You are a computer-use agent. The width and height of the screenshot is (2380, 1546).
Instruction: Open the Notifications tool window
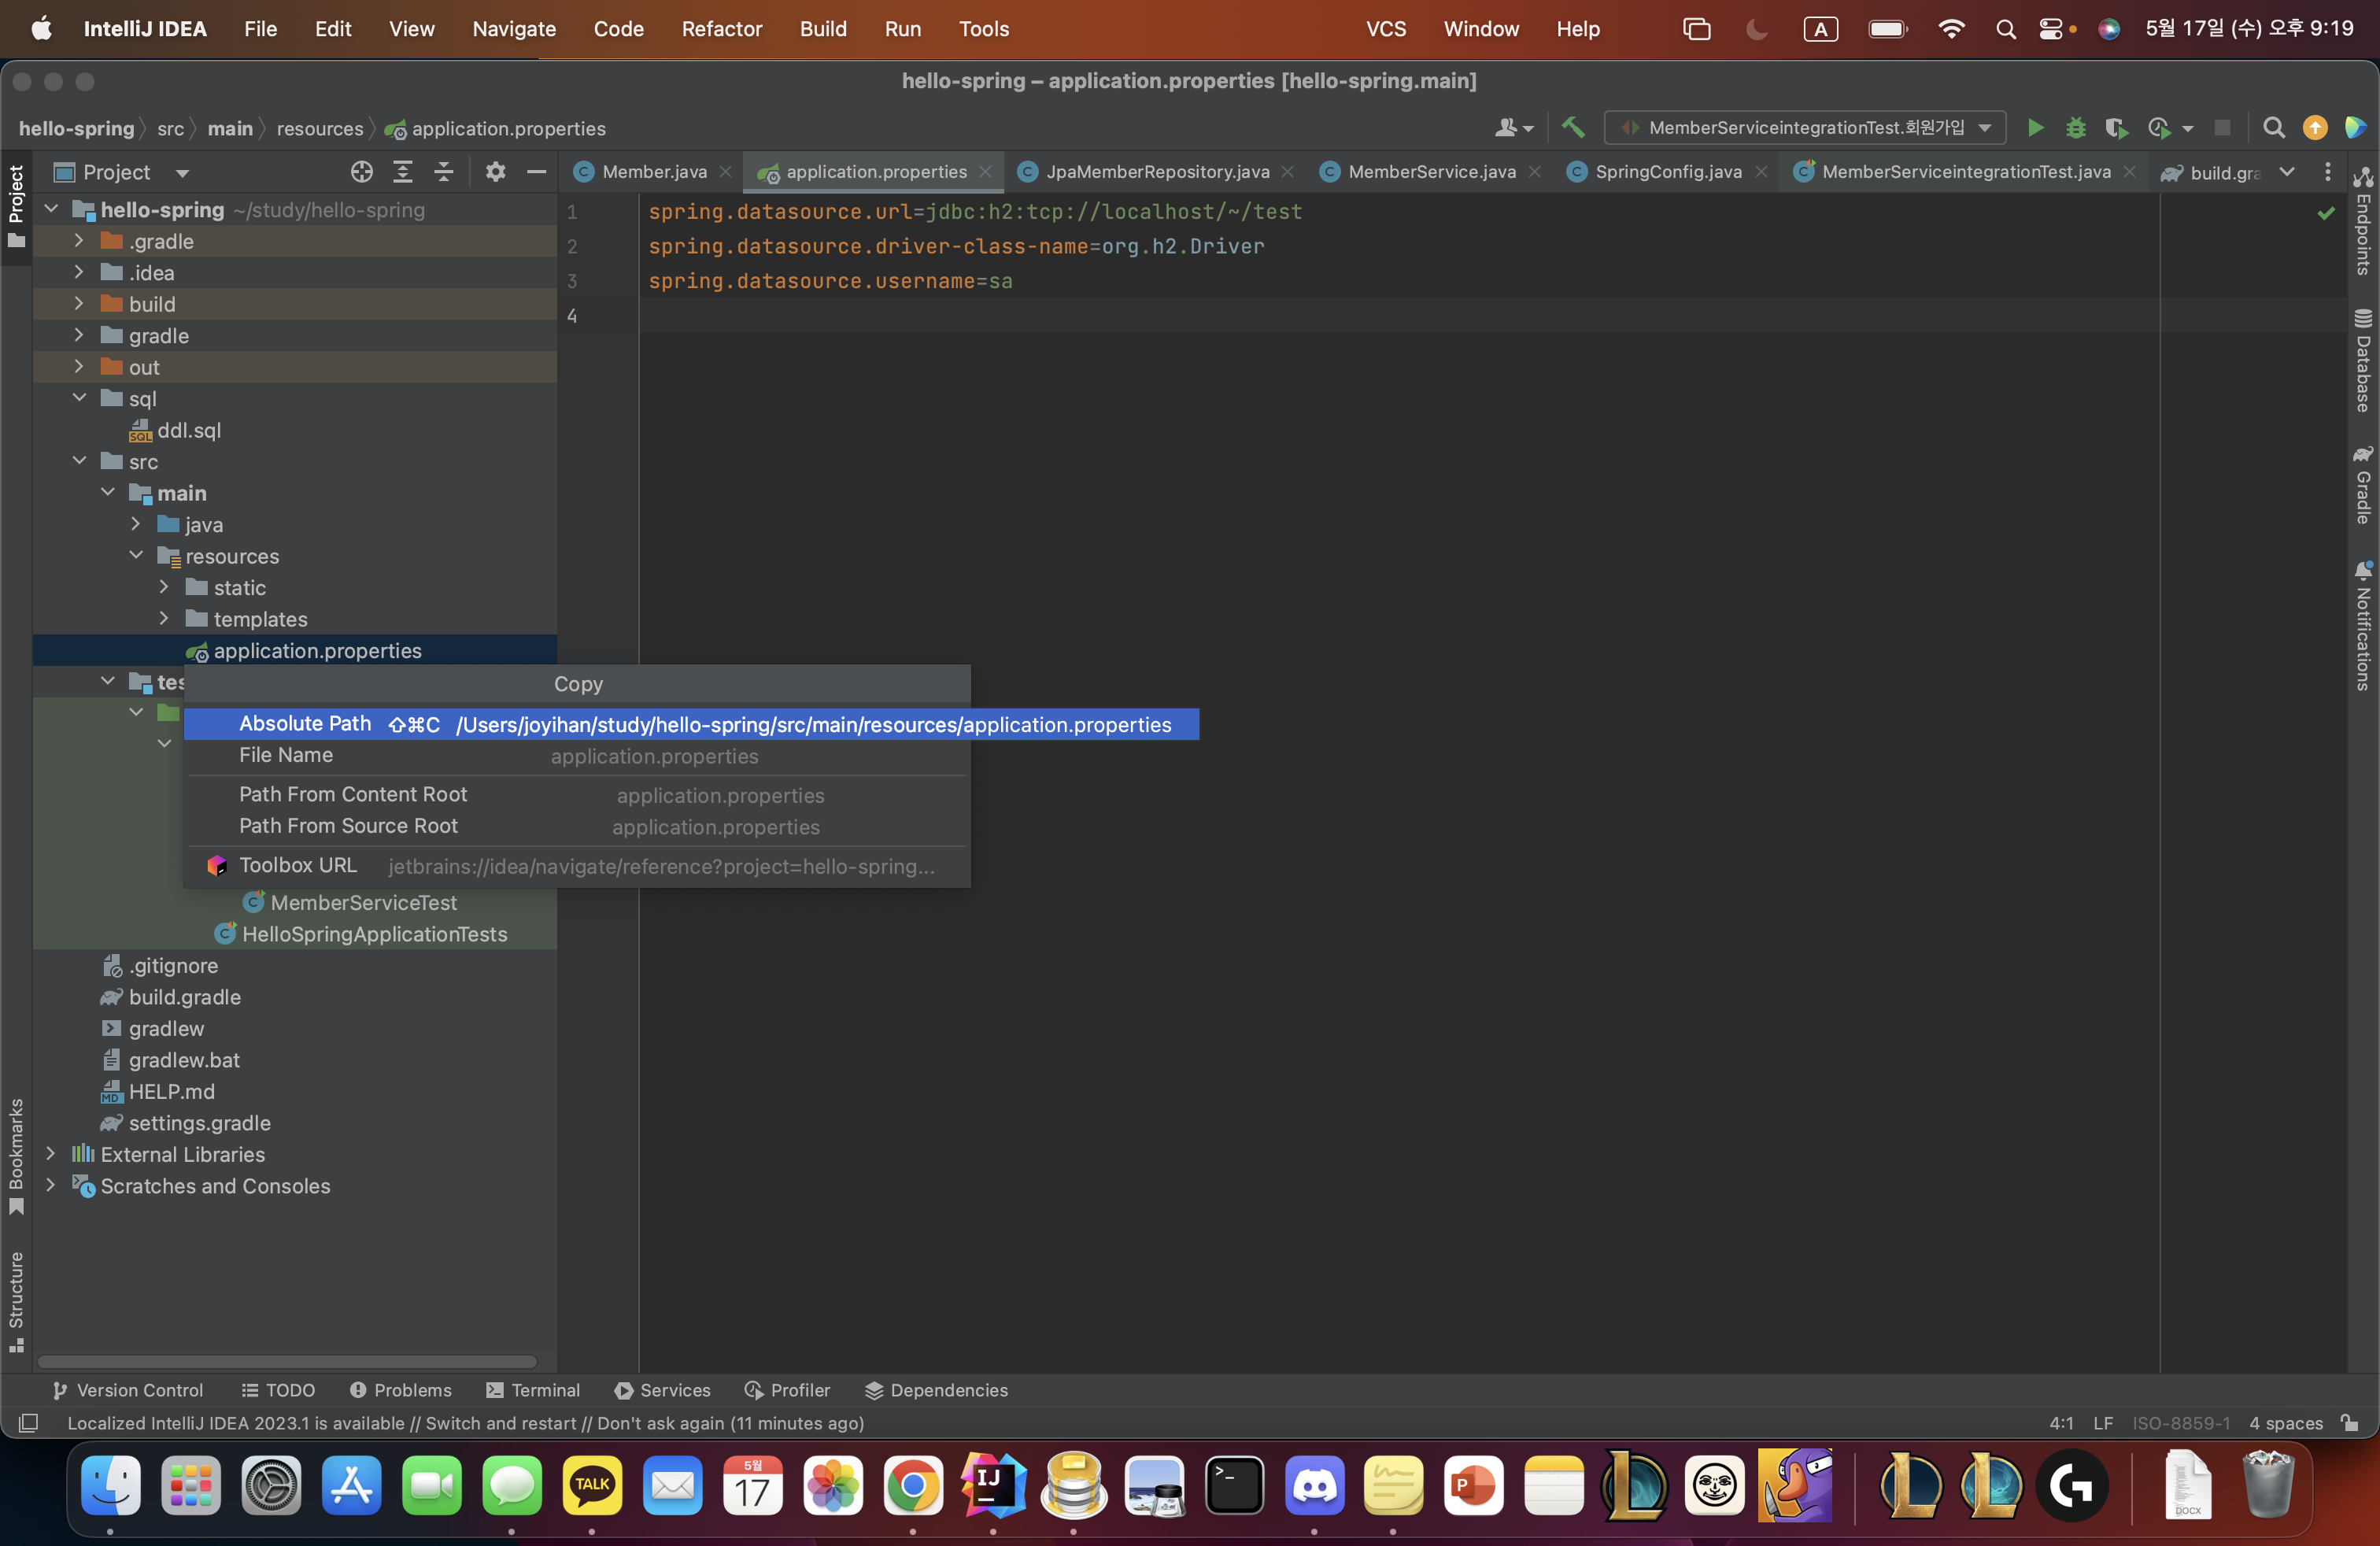[x=2363, y=626]
